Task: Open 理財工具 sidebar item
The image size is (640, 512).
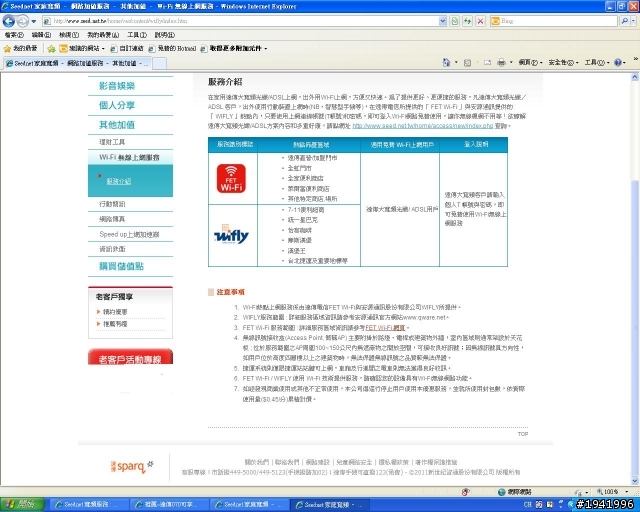Action: [x=112, y=142]
